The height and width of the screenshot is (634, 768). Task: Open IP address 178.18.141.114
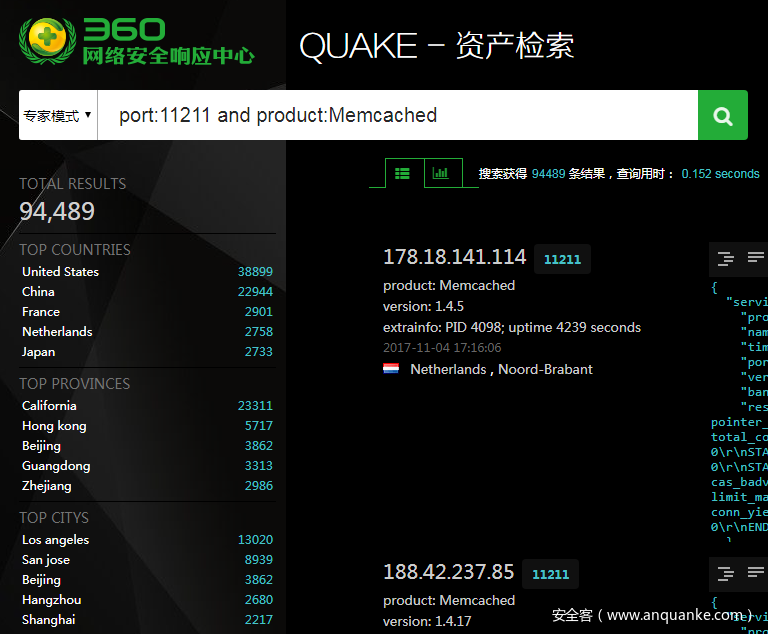click(x=455, y=257)
